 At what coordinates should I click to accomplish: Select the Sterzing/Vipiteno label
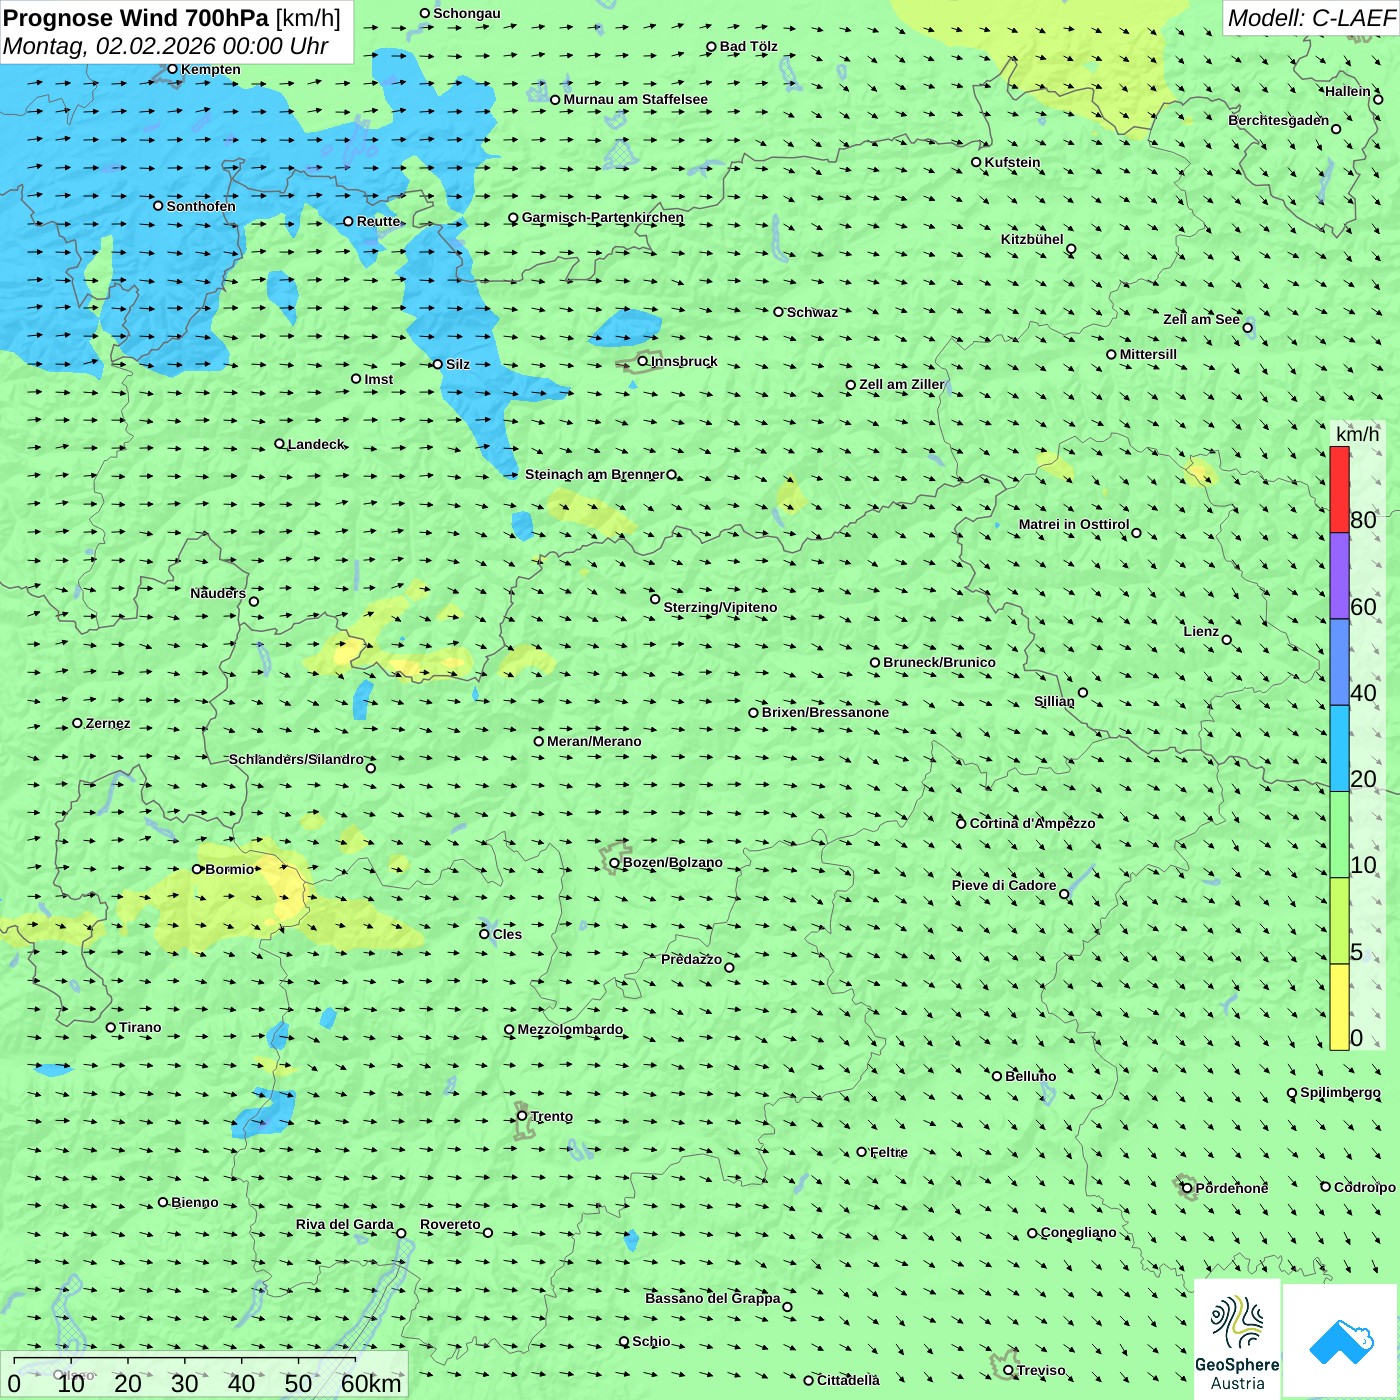(720, 607)
